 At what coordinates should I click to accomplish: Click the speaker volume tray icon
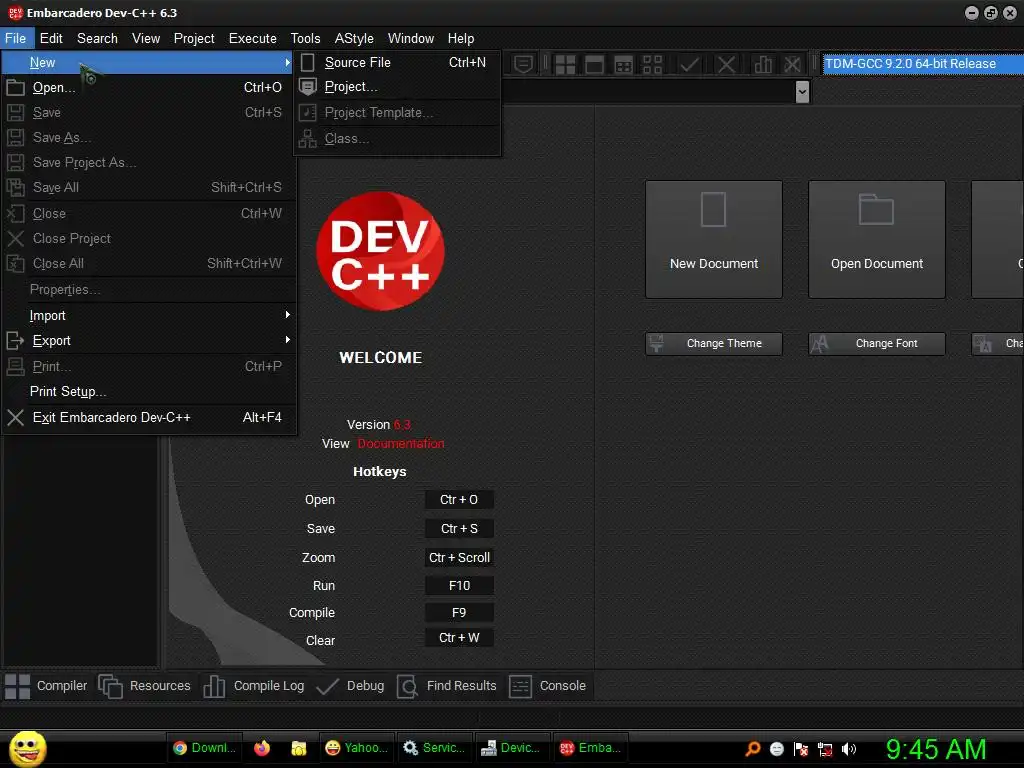[849, 749]
